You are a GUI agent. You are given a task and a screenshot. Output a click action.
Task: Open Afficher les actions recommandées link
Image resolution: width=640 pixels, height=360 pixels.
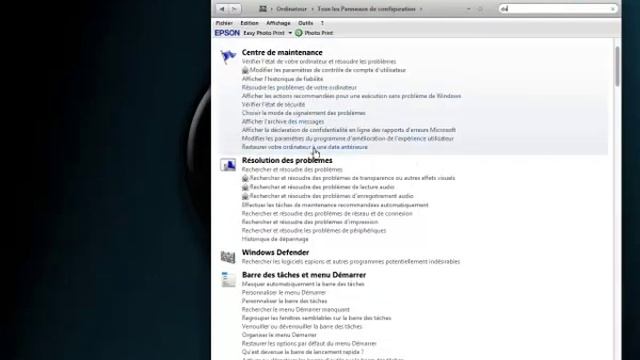351,96
